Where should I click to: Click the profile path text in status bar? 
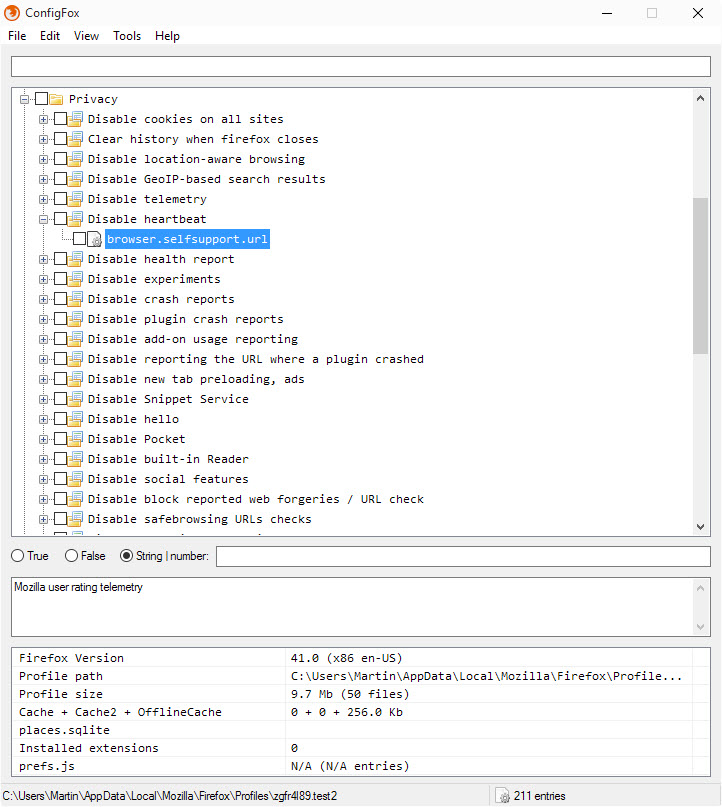(x=170, y=796)
